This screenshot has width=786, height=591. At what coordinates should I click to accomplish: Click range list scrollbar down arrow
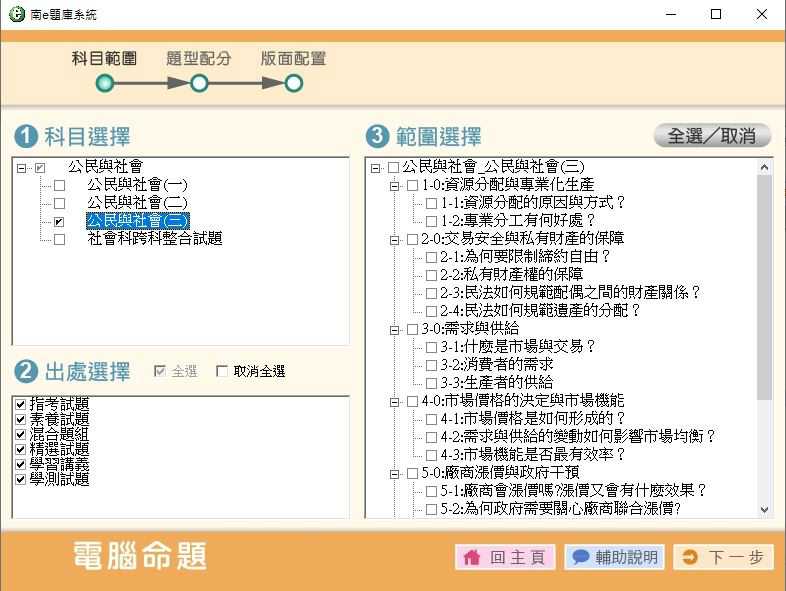tap(764, 510)
